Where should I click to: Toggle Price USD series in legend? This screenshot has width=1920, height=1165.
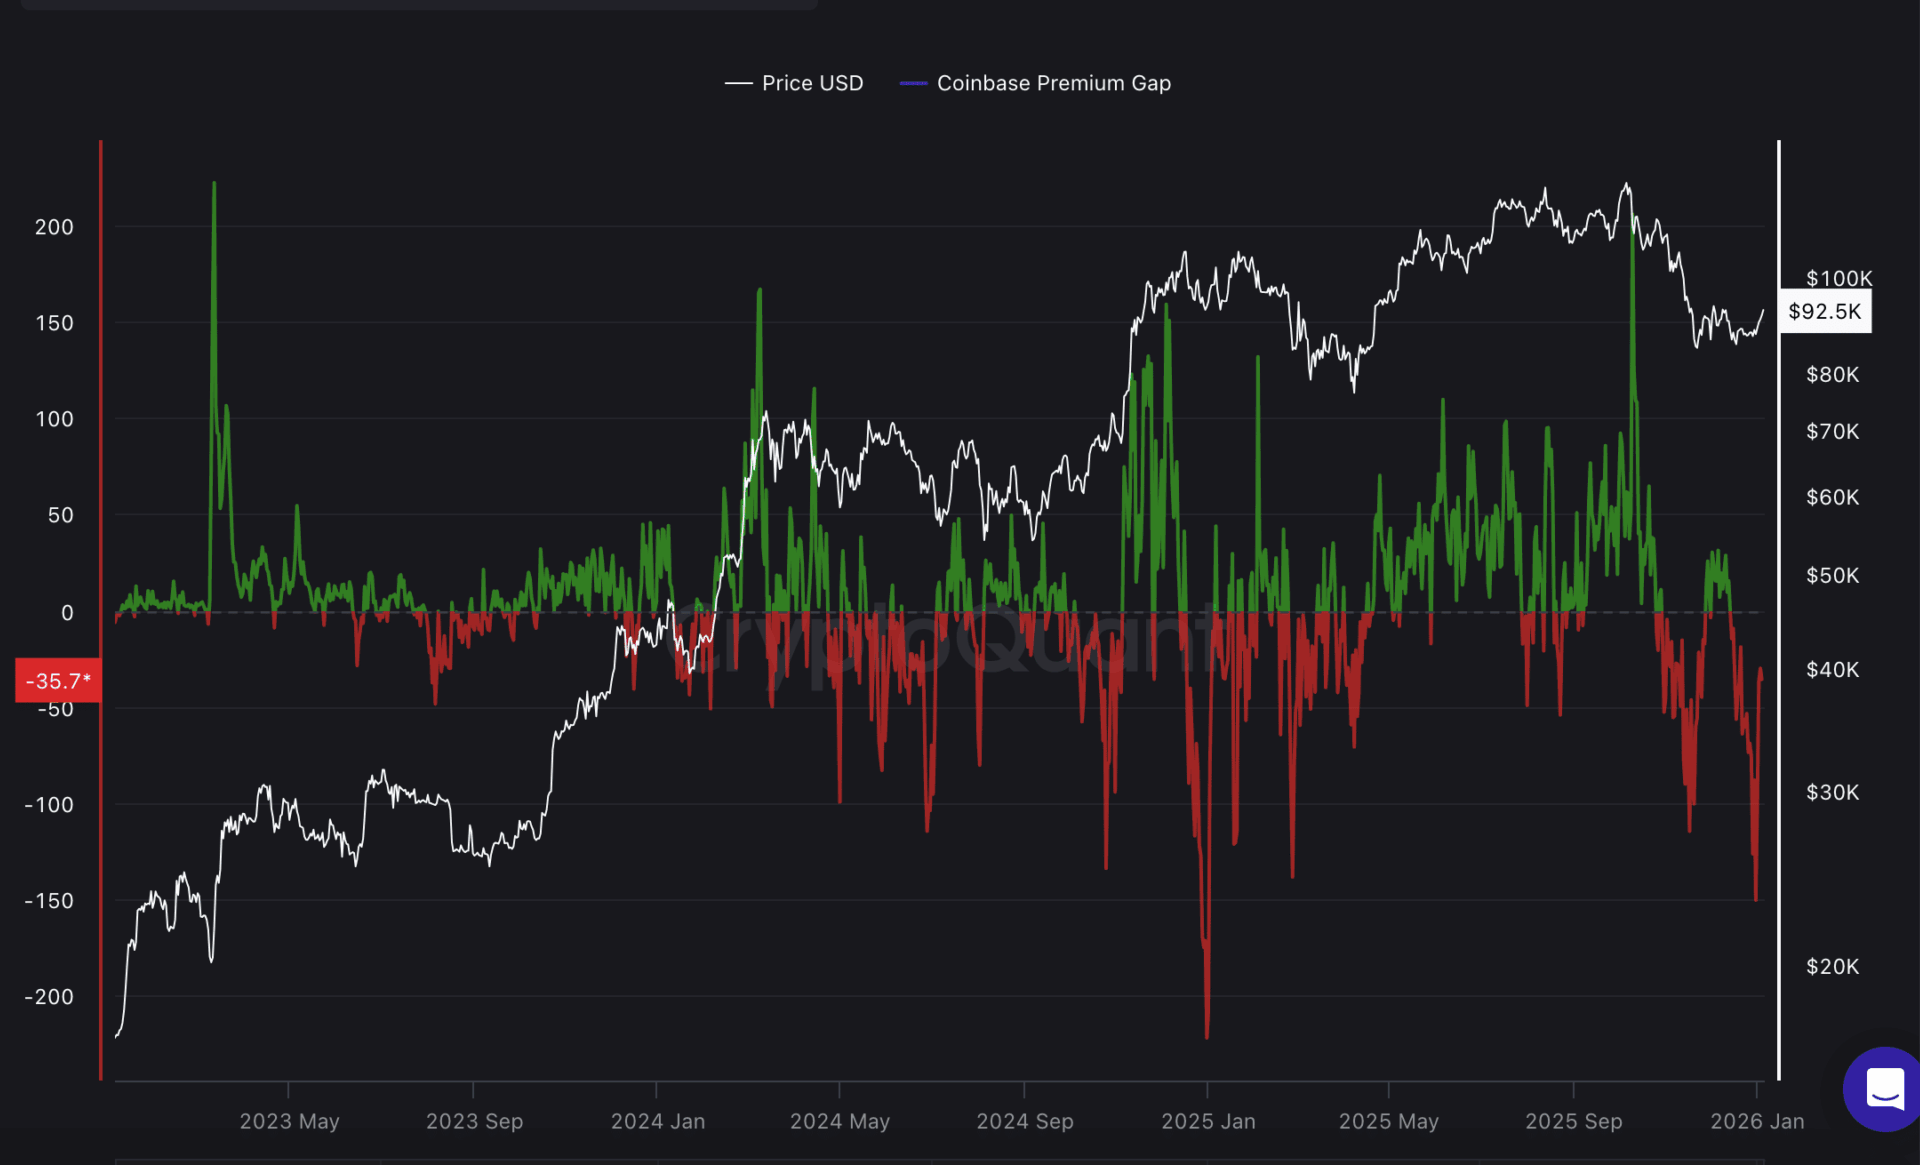click(812, 83)
